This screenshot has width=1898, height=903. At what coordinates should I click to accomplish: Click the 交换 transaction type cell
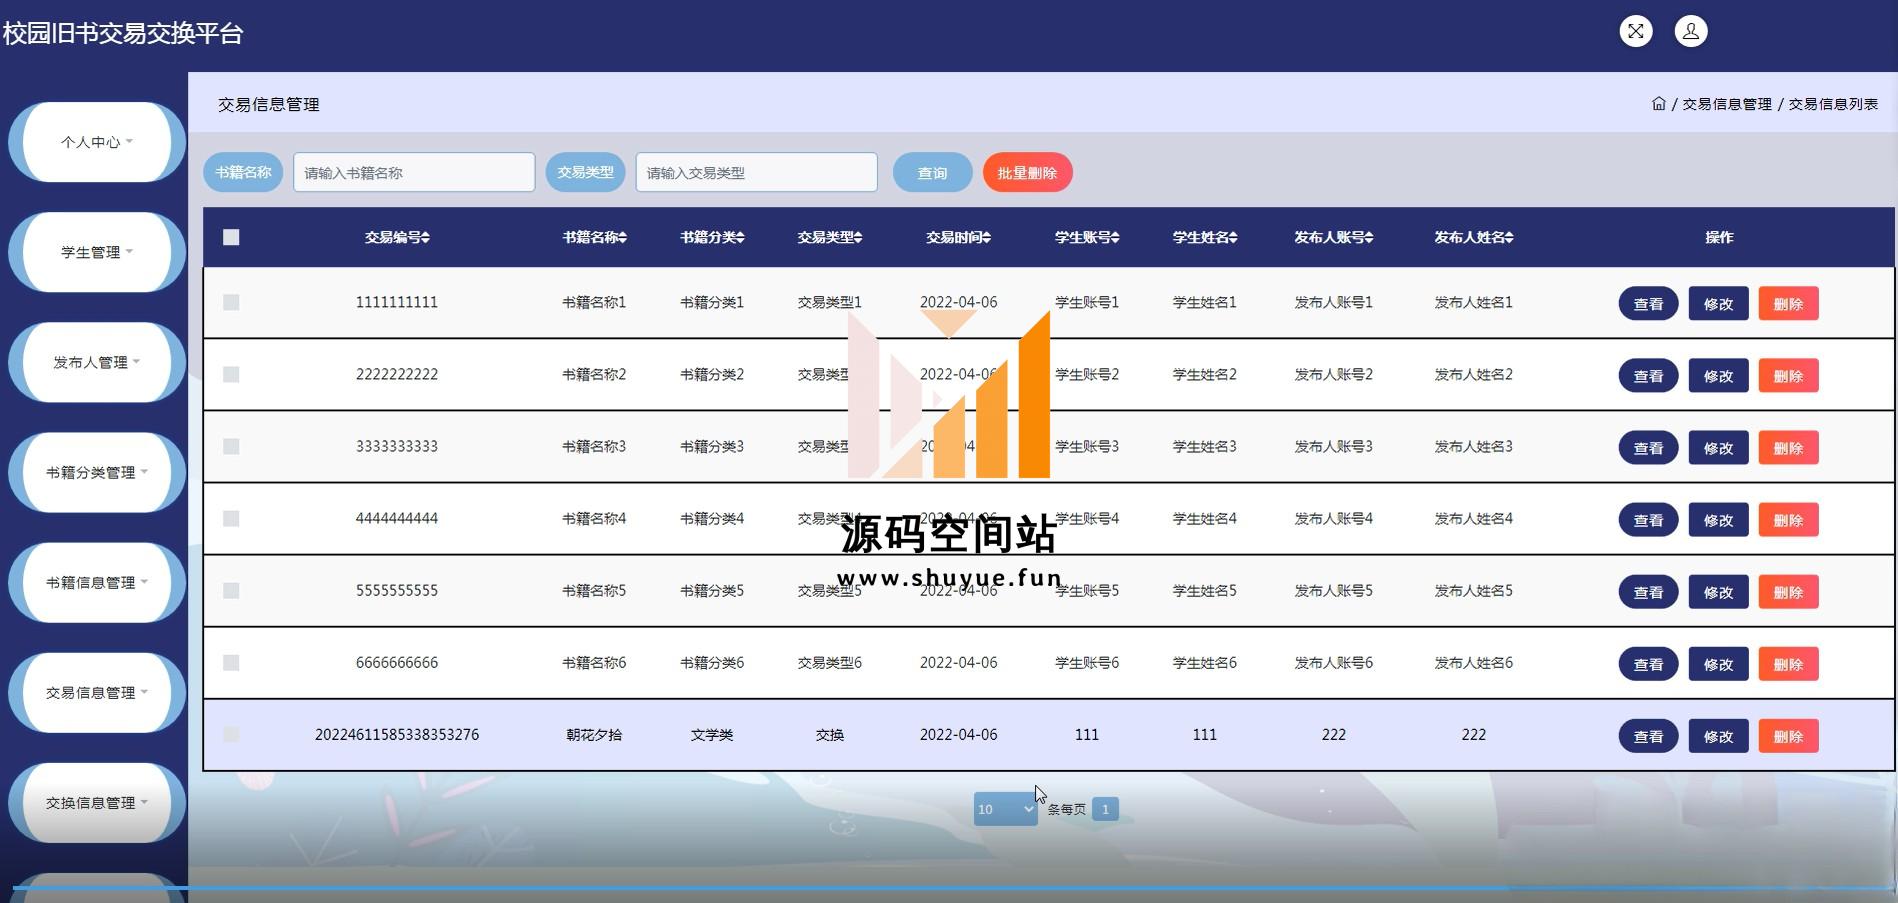coord(829,734)
